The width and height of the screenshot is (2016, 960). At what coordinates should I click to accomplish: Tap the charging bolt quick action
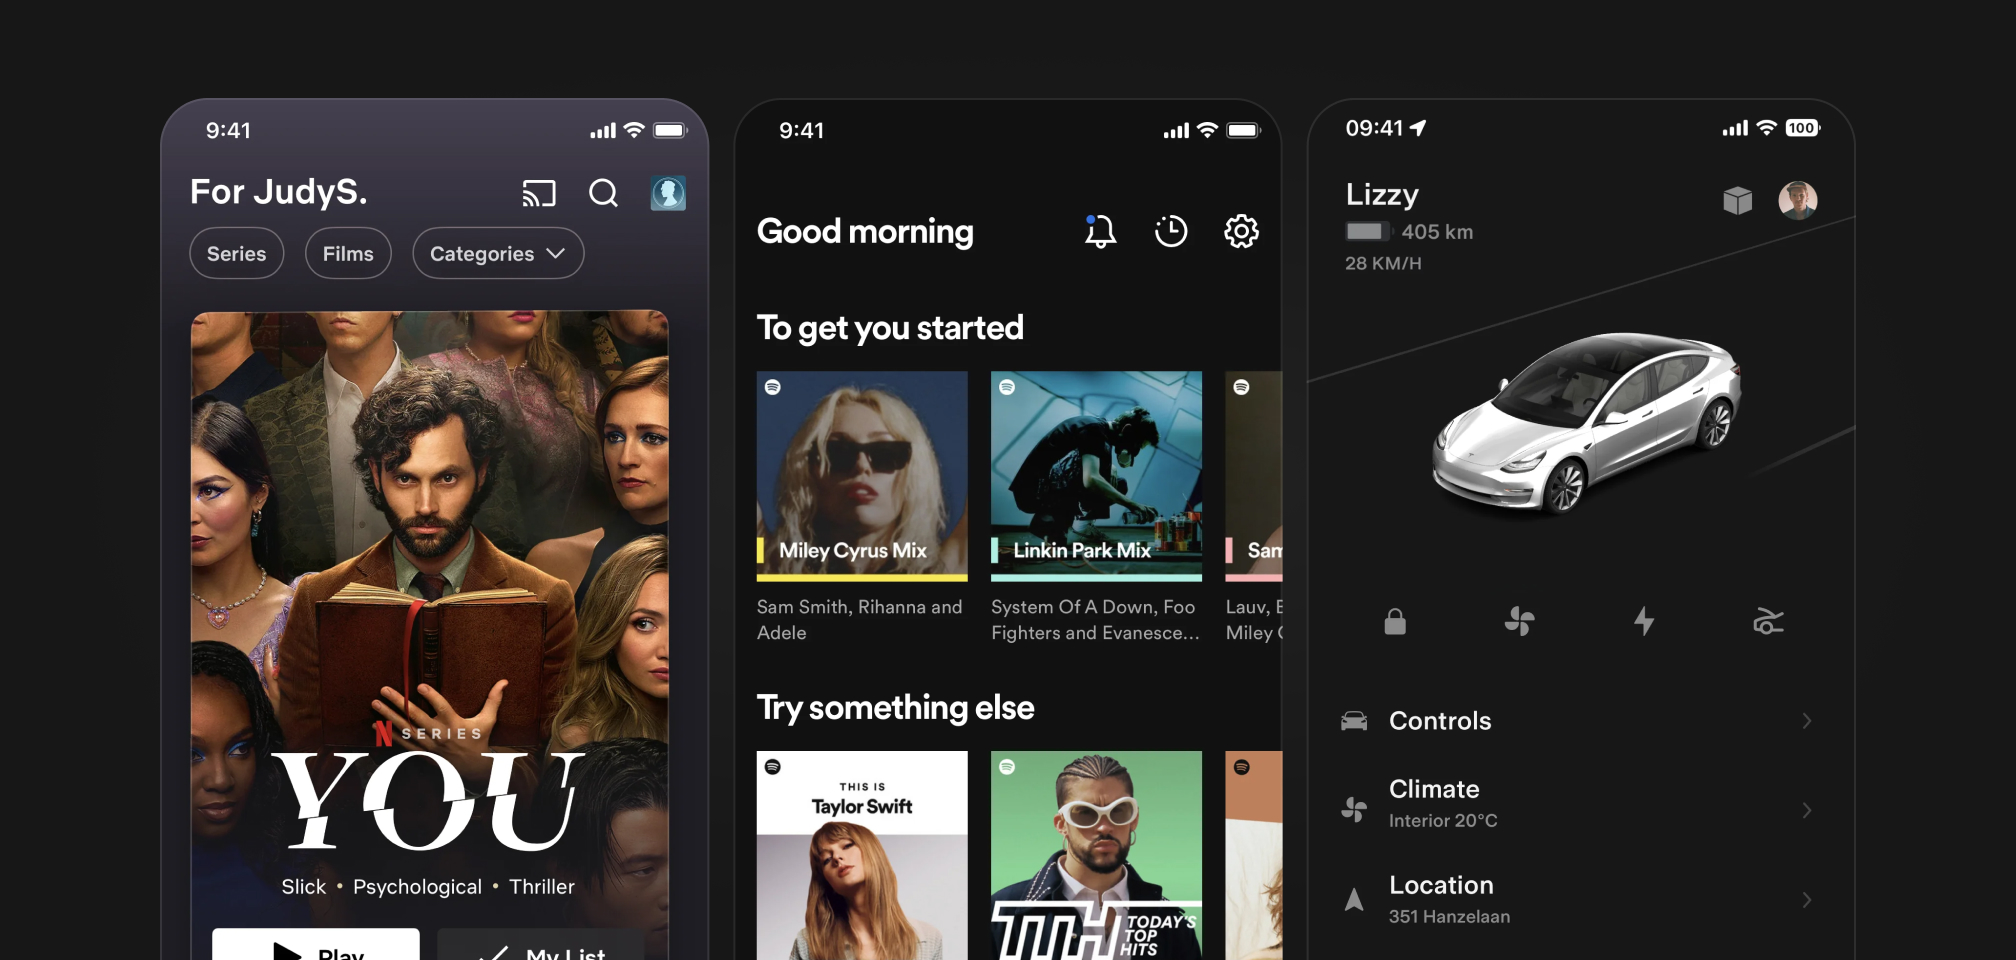click(1644, 622)
